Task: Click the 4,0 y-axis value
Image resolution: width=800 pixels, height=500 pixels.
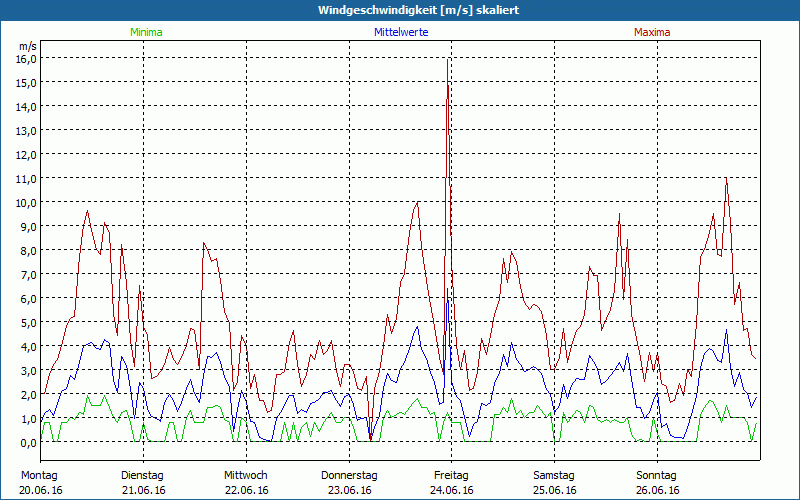Action: [29, 346]
